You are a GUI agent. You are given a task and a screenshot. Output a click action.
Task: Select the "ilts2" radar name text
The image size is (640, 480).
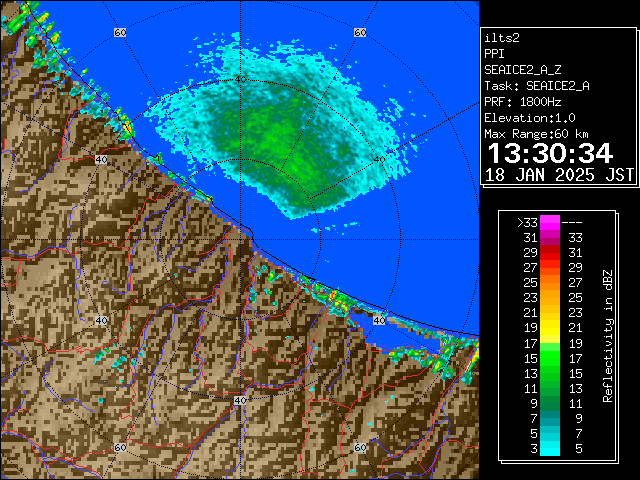tap(502, 38)
